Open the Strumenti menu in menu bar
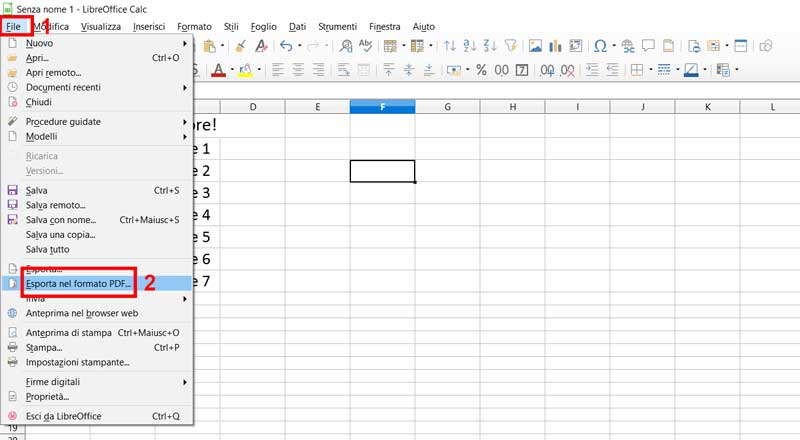 [337, 27]
